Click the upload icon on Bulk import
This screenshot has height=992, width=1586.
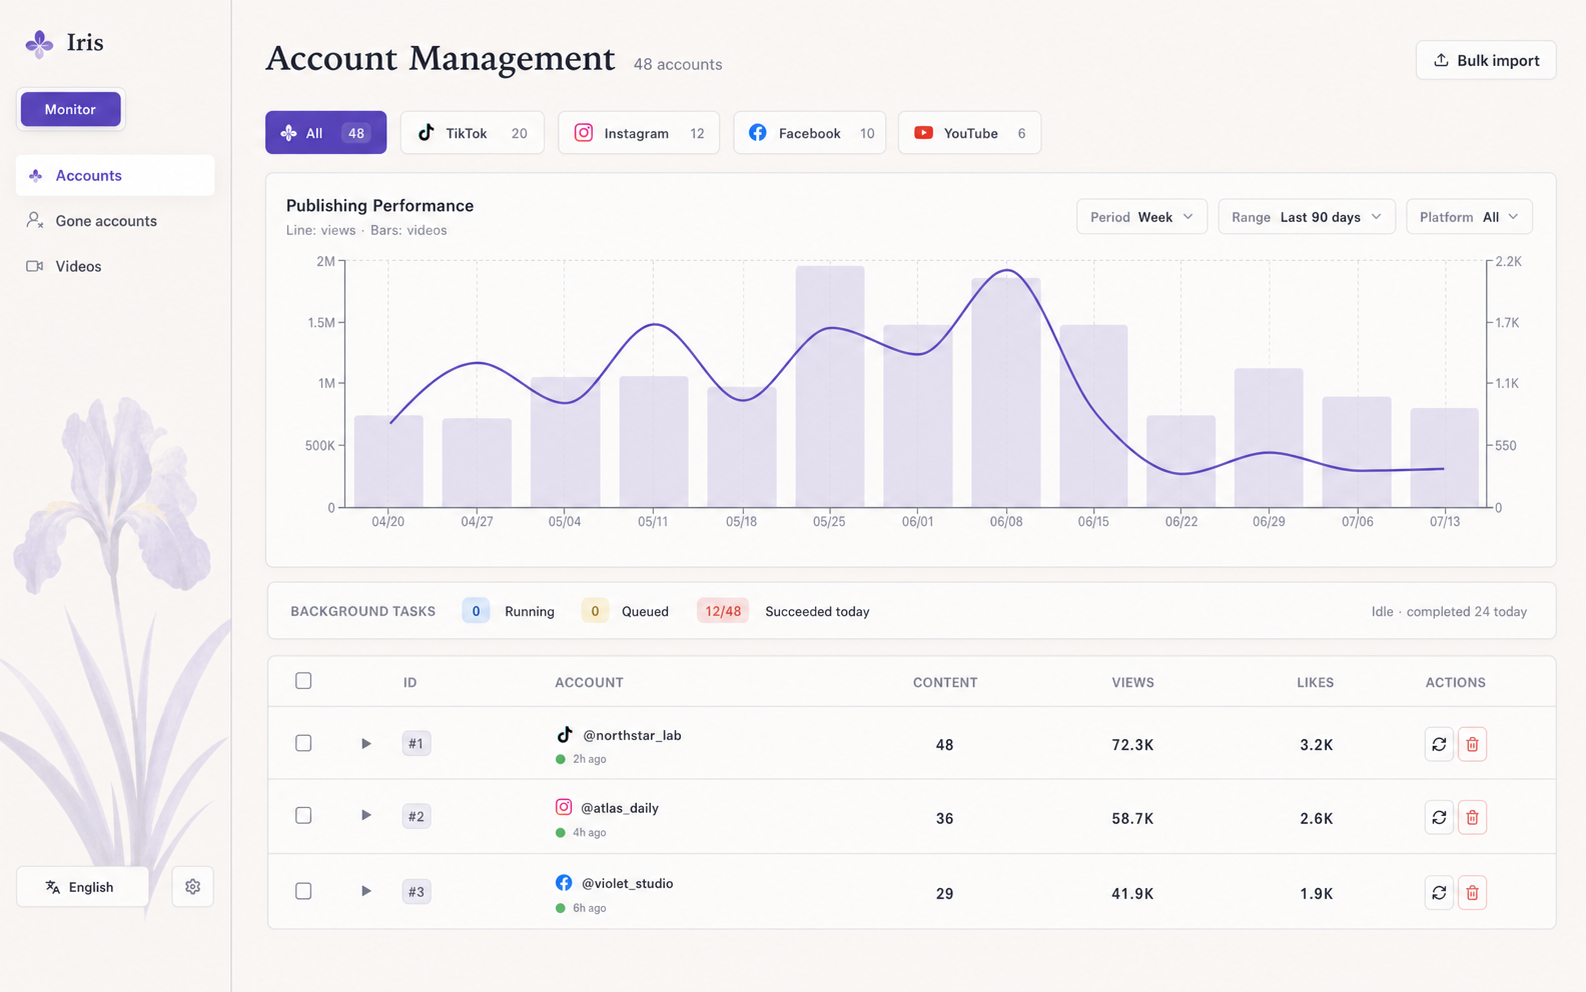pyautogui.click(x=1441, y=60)
